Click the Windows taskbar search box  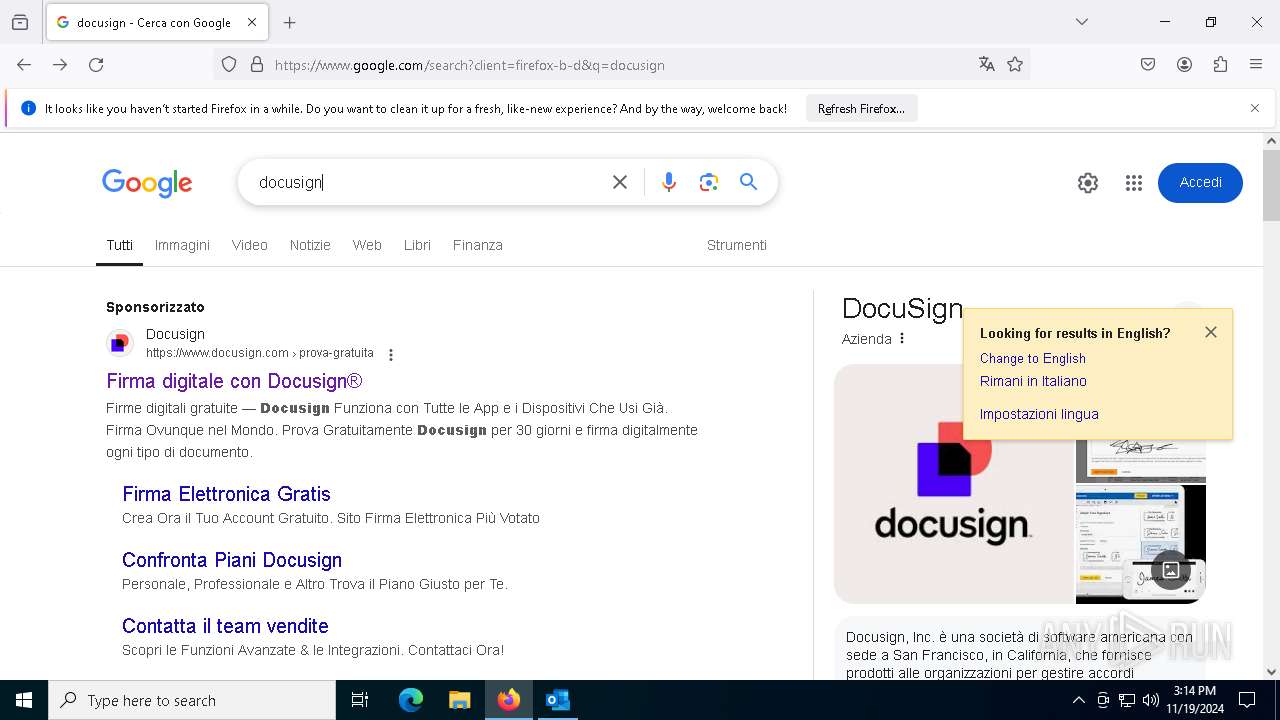192,700
